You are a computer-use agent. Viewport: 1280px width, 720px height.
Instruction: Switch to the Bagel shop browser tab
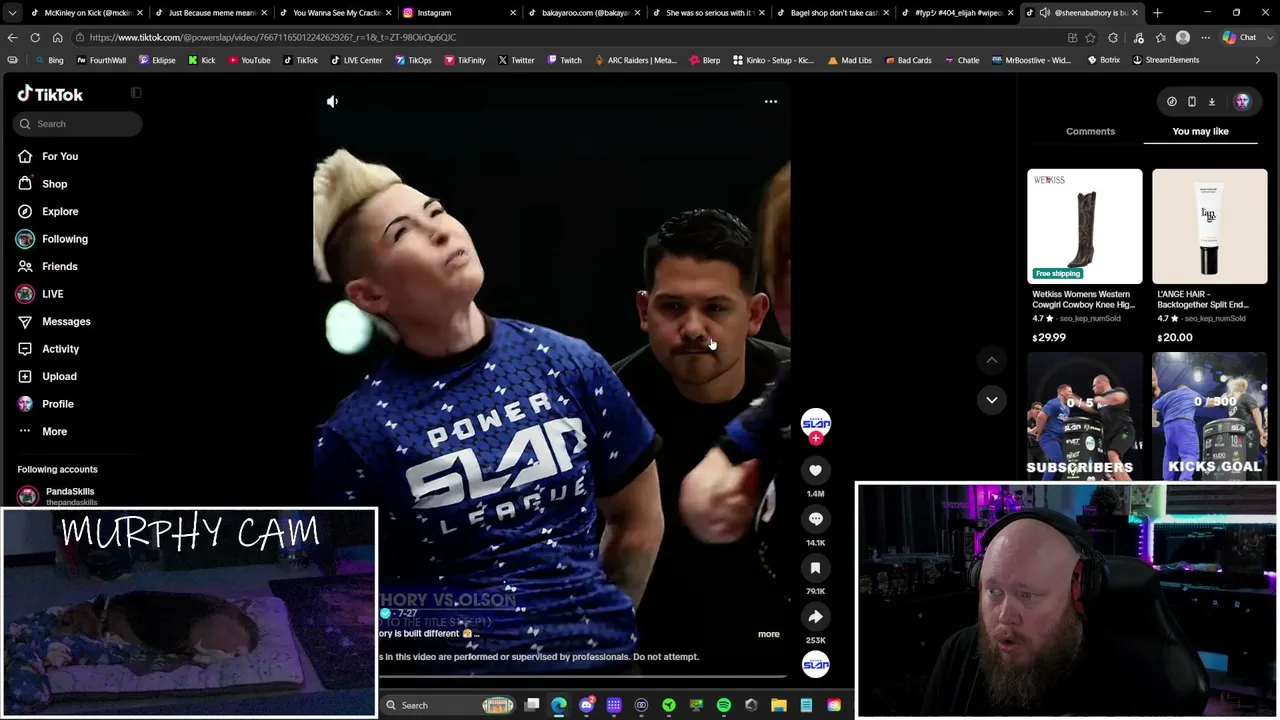click(x=833, y=13)
